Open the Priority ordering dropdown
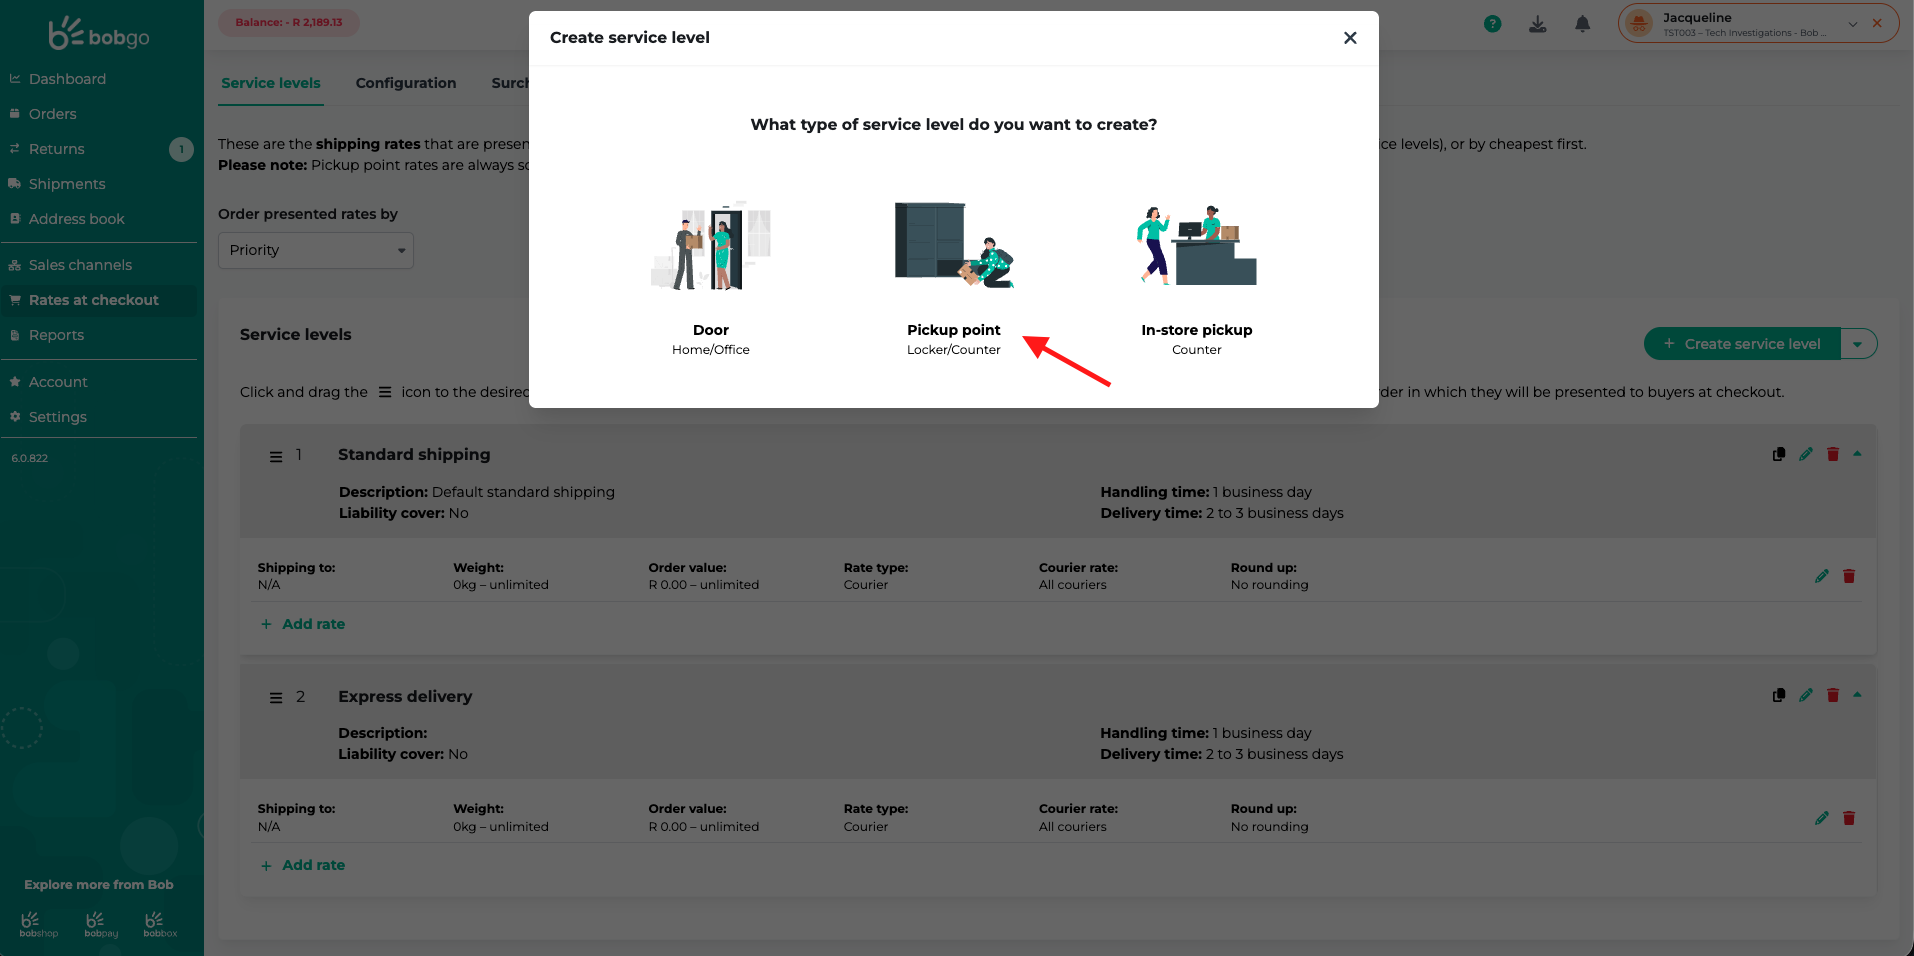The image size is (1914, 956). coord(316,250)
